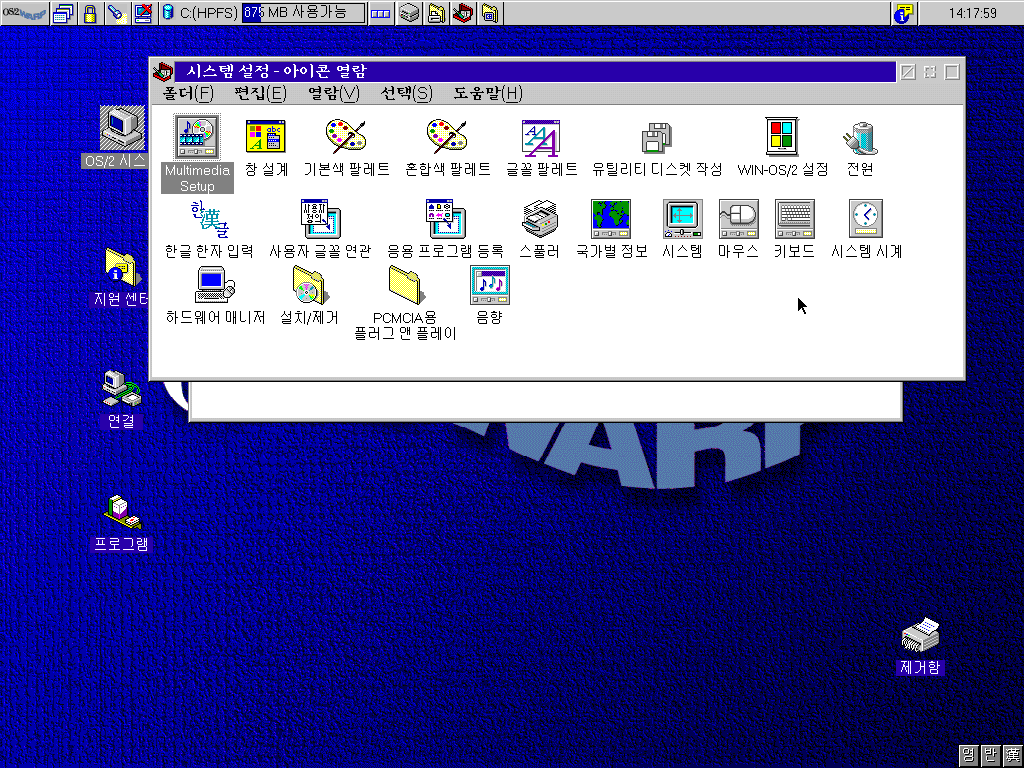Screen dimensions: 1024x768
Task: Open the 선택(S) menu
Action: [x=406, y=93]
